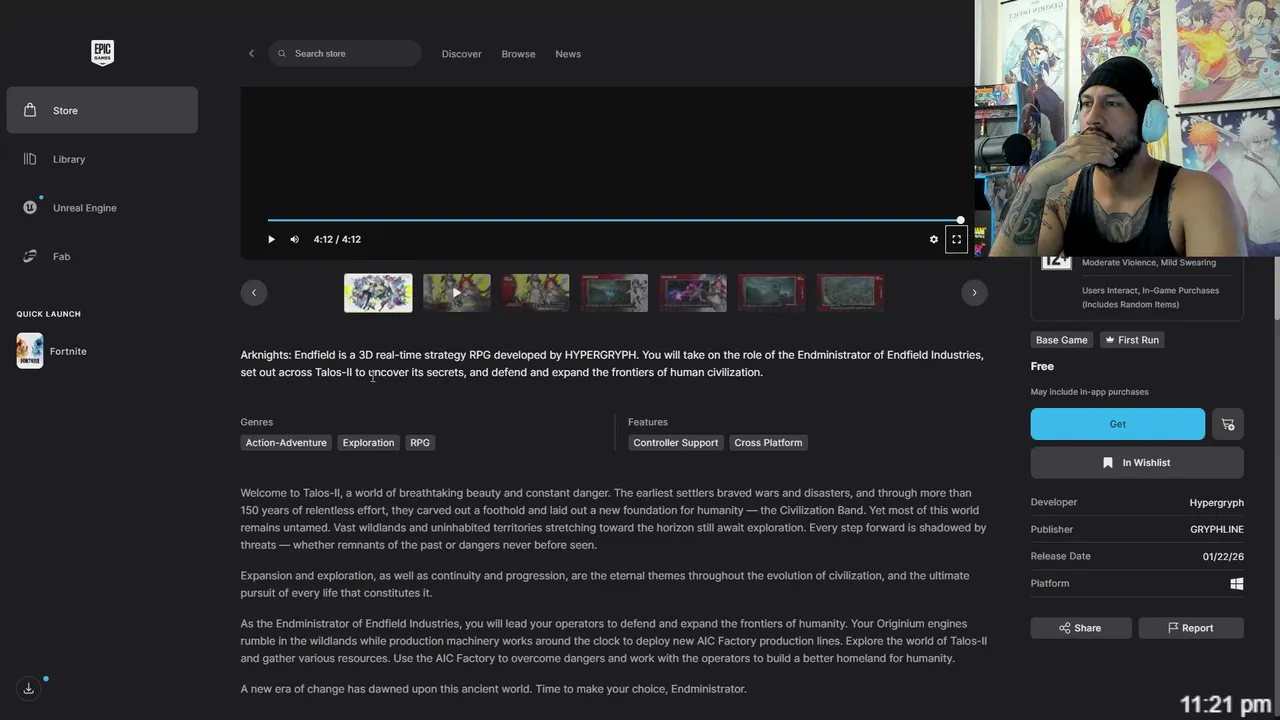Click the page vertical scrollbar
The height and width of the screenshot is (720, 1280).
[1277, 290]
